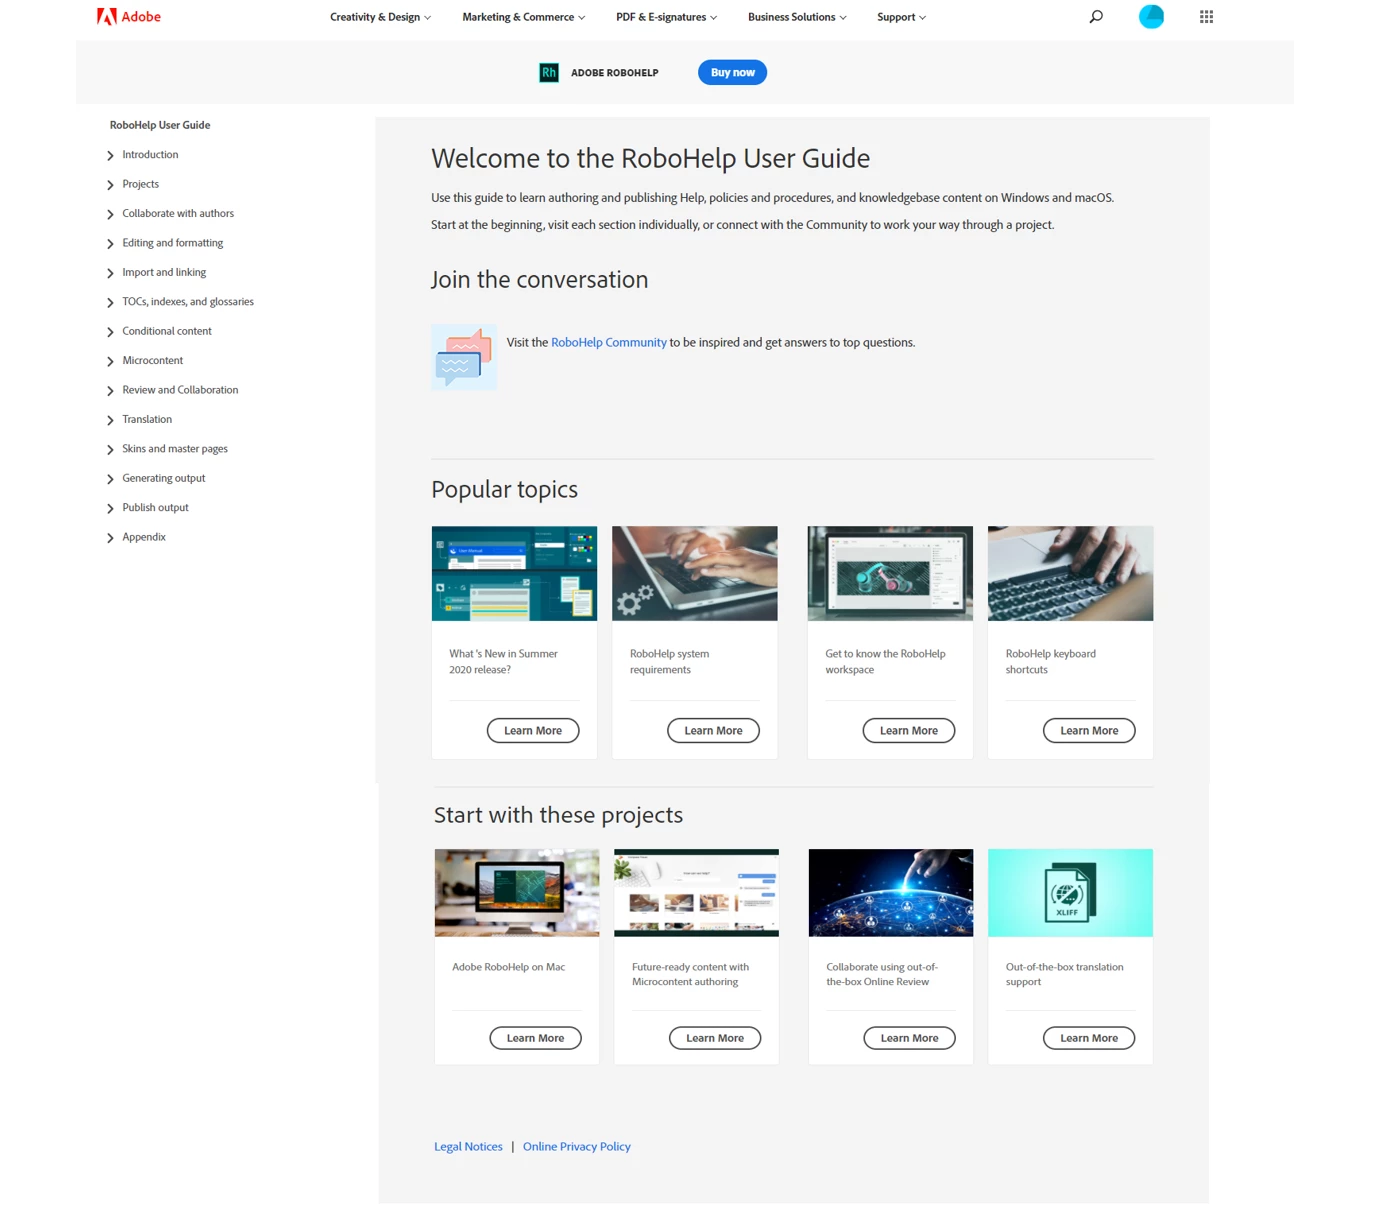The image size is (1394, 1213).
Task: Open Generating output section label
Action: [x=163, y=478]
